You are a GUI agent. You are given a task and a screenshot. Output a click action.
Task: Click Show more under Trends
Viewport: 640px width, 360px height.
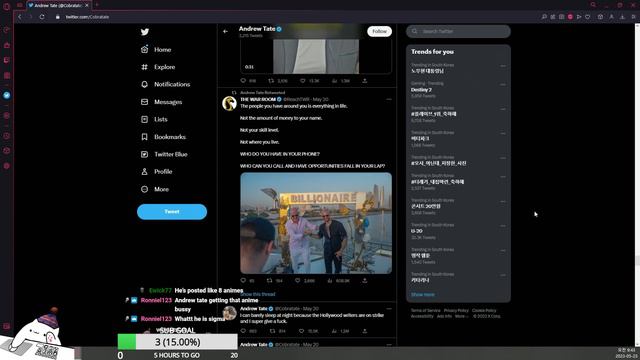tap(422, 295)
